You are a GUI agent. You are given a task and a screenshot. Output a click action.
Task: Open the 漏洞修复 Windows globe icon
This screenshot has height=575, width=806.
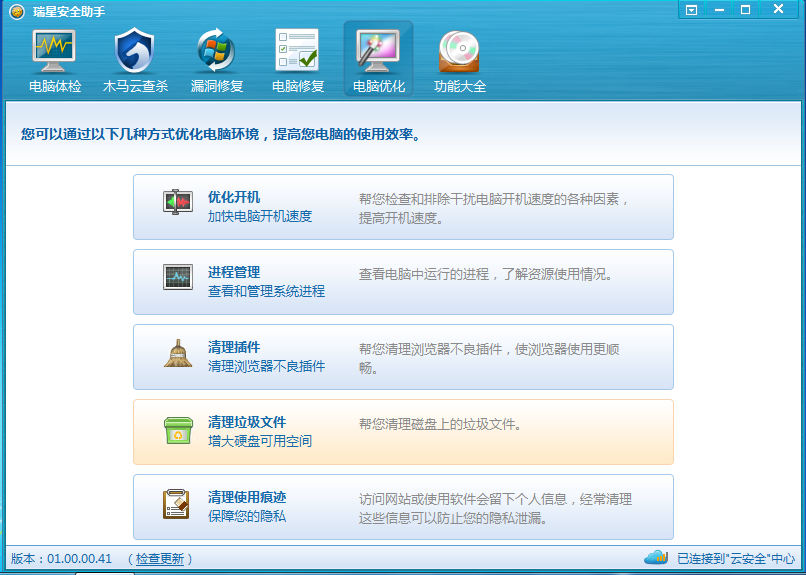tap(216, 51)
